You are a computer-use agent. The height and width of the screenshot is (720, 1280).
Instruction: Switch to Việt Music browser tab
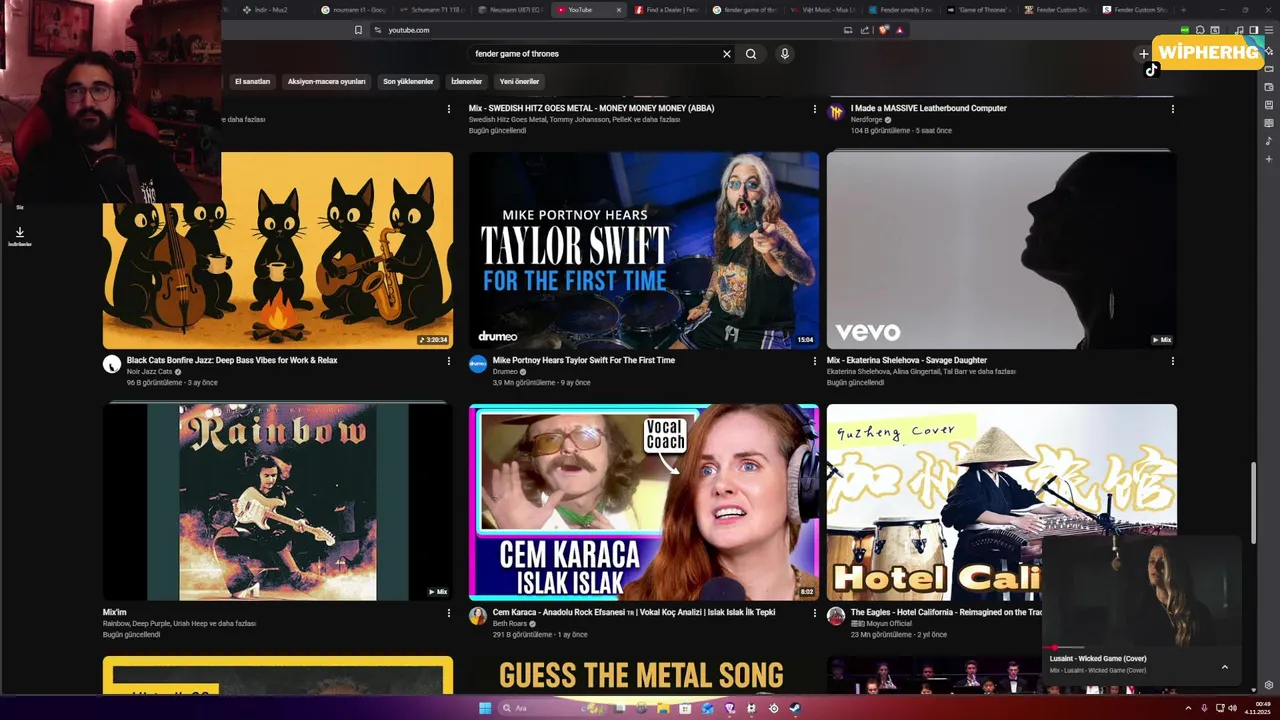coord(823,10)
